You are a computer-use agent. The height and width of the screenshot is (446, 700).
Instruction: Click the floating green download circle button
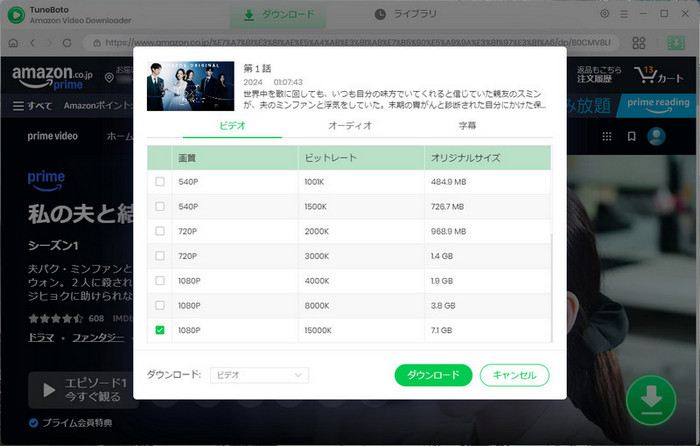[651, 400]
